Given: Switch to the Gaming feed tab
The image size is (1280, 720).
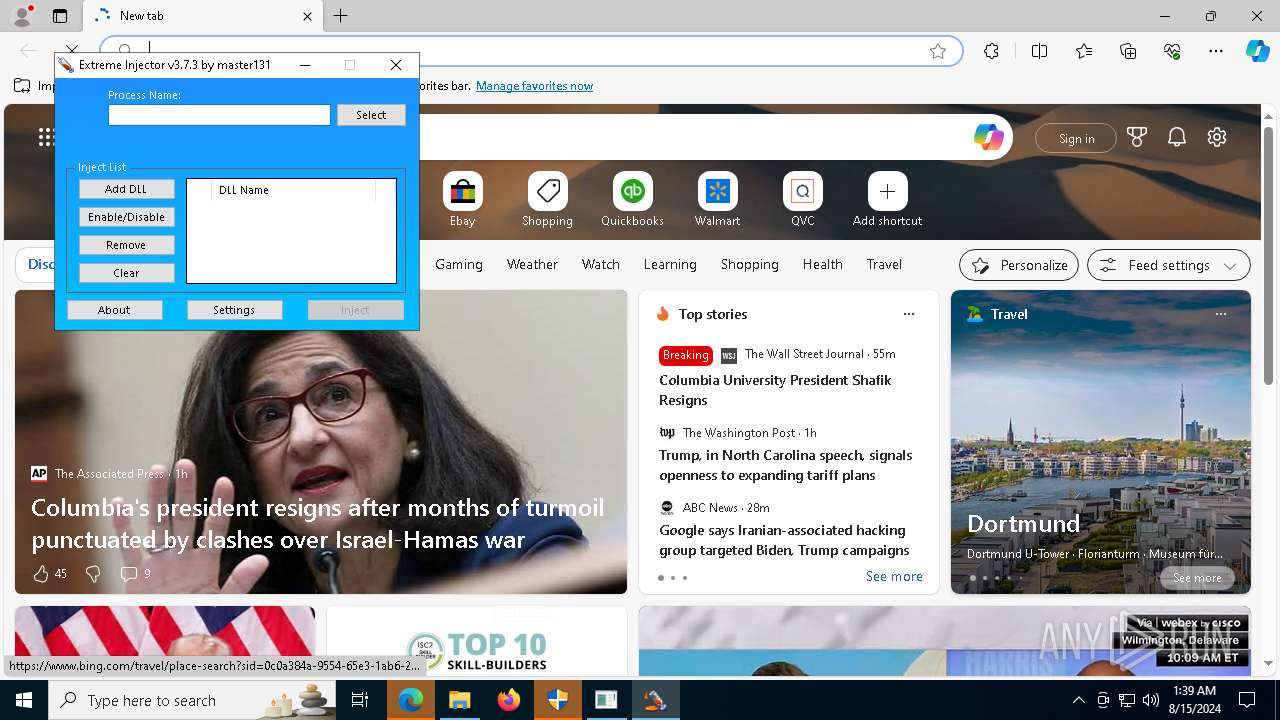Looking at the screenshot, I should [459, 265].
